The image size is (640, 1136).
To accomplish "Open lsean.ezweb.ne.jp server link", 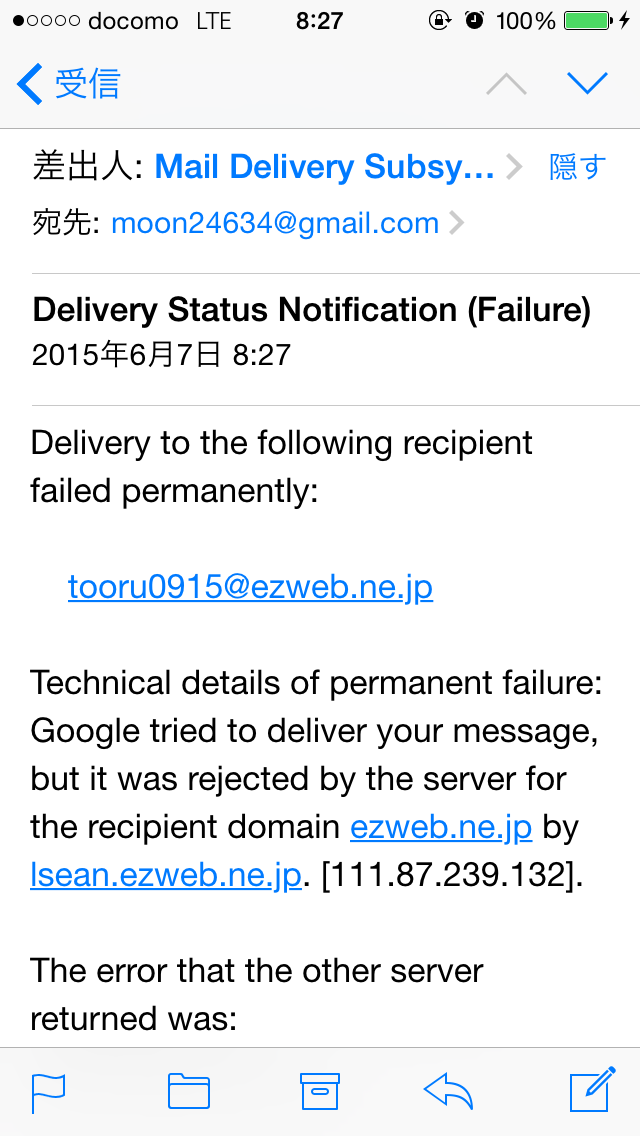I will pos(166,876).
